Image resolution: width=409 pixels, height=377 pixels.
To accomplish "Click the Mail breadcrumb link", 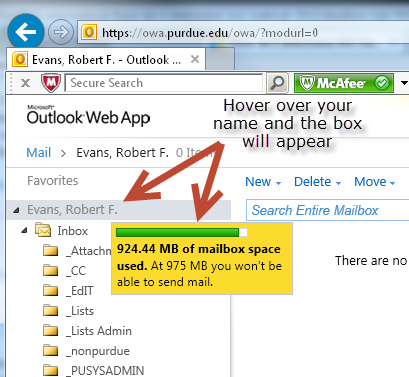I will pos(39,153).
